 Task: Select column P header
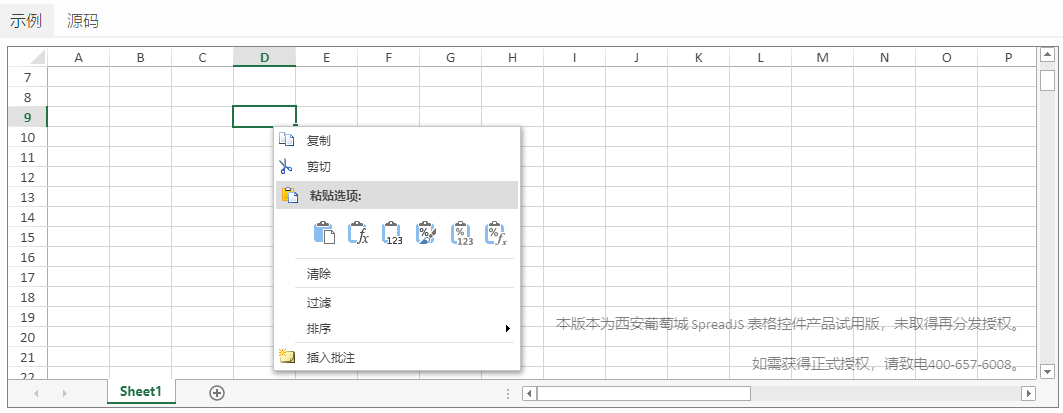(1008, 58)
